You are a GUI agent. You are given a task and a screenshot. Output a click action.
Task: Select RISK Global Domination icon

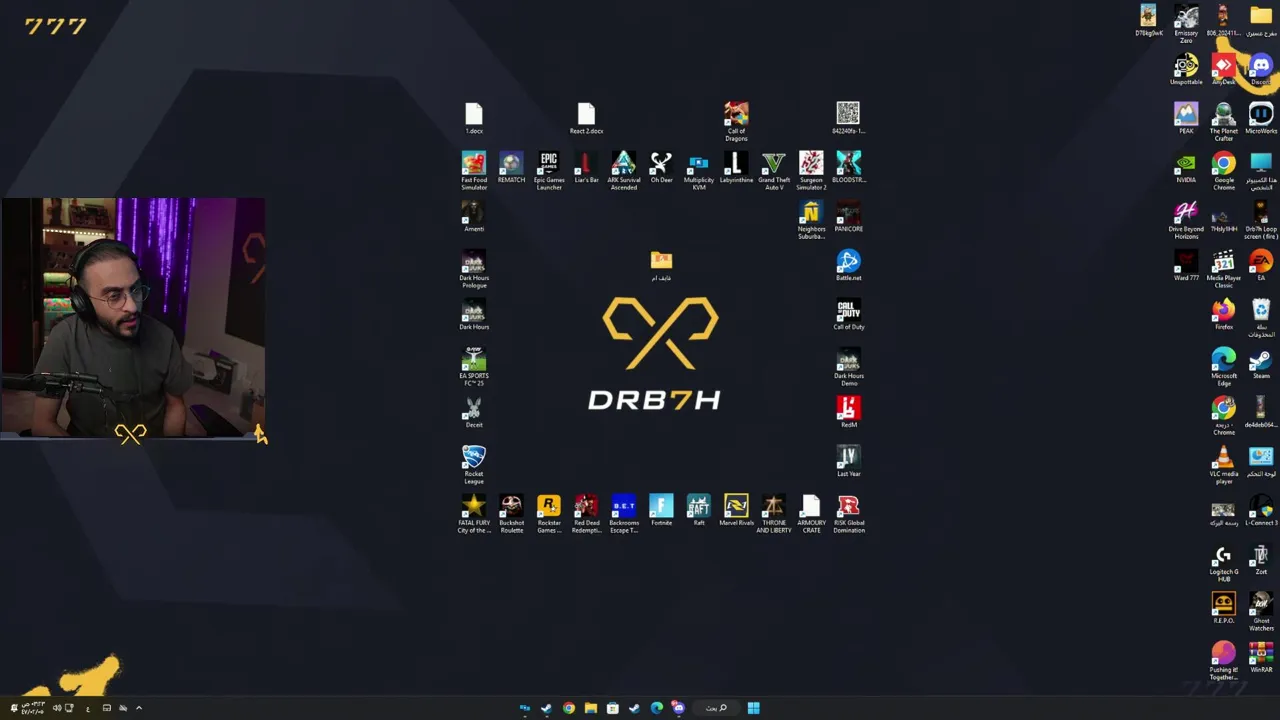pos(848,513)
